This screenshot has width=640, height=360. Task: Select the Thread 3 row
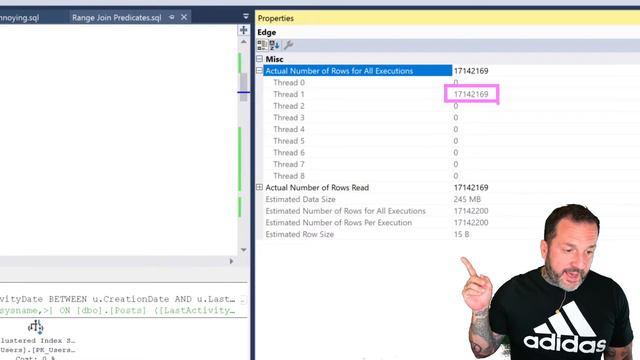[289, 118]
